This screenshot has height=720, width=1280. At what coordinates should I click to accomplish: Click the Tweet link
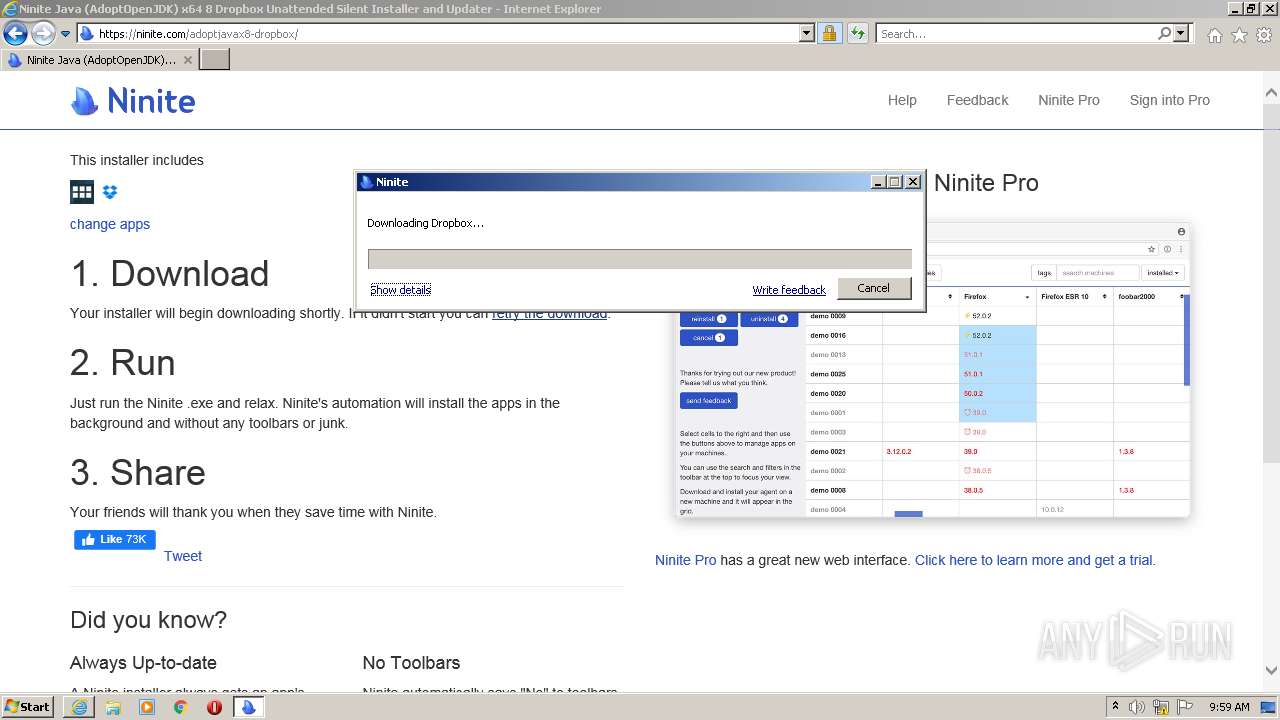coord(183,556)
